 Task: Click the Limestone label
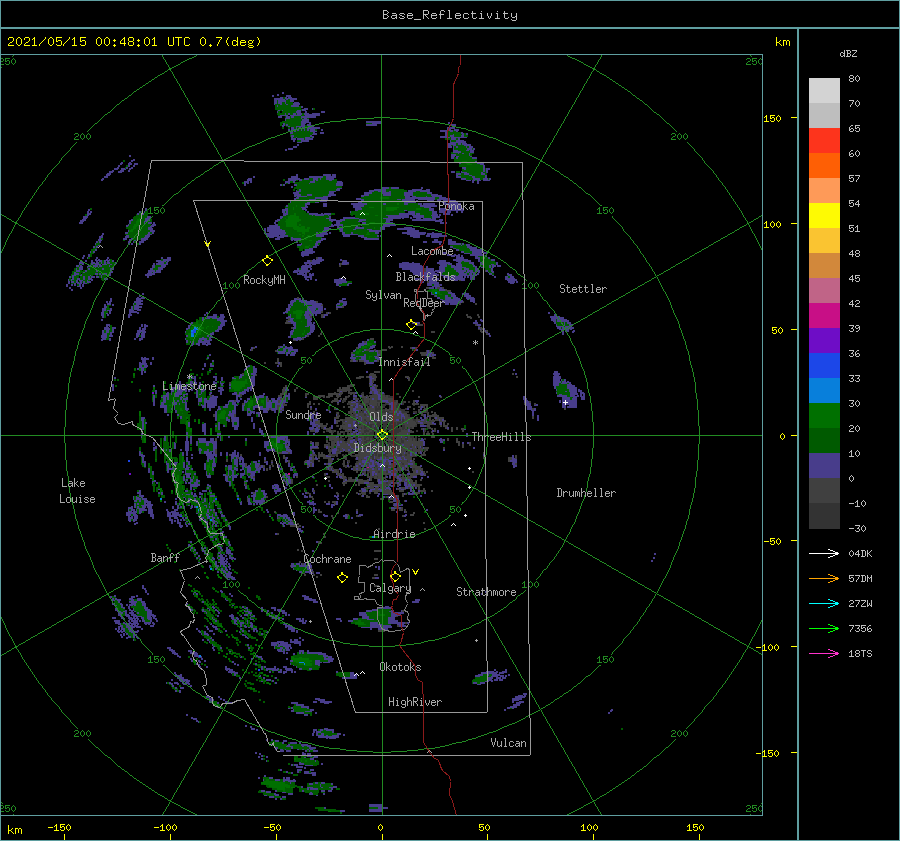[189, 386]
